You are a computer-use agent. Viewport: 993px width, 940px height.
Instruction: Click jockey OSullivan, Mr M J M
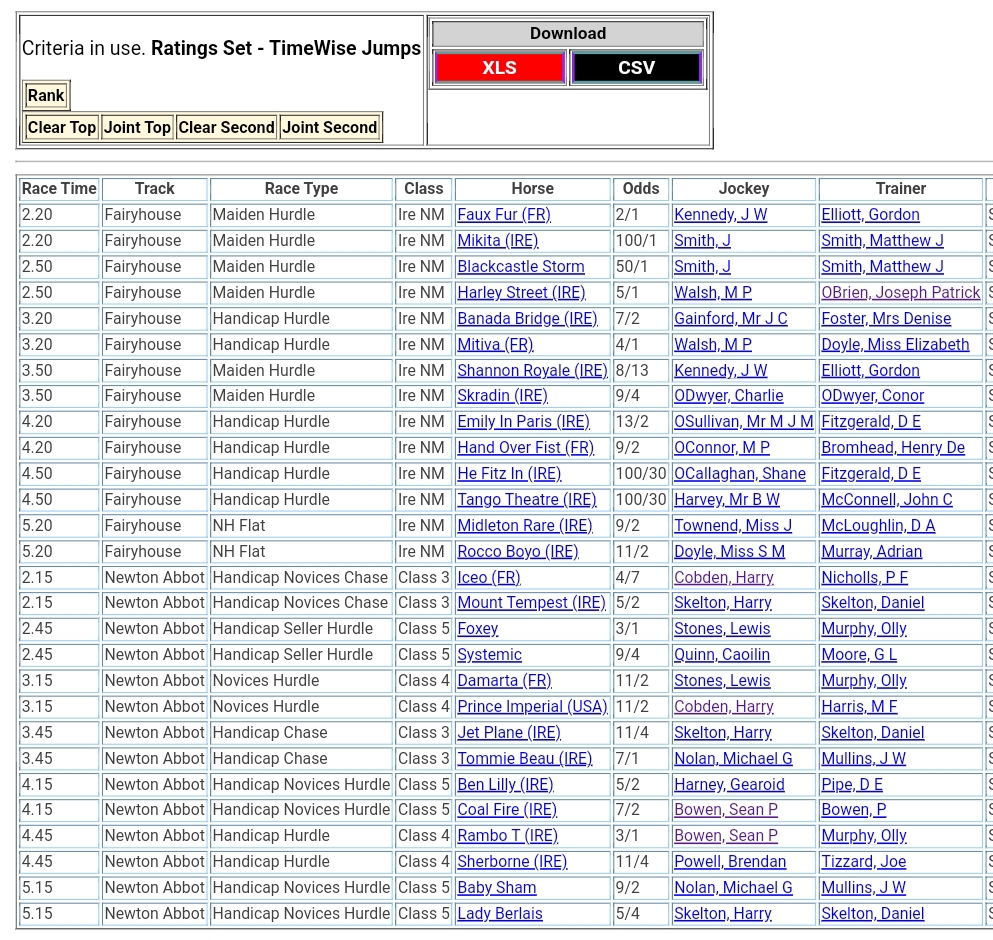[743, 422]
